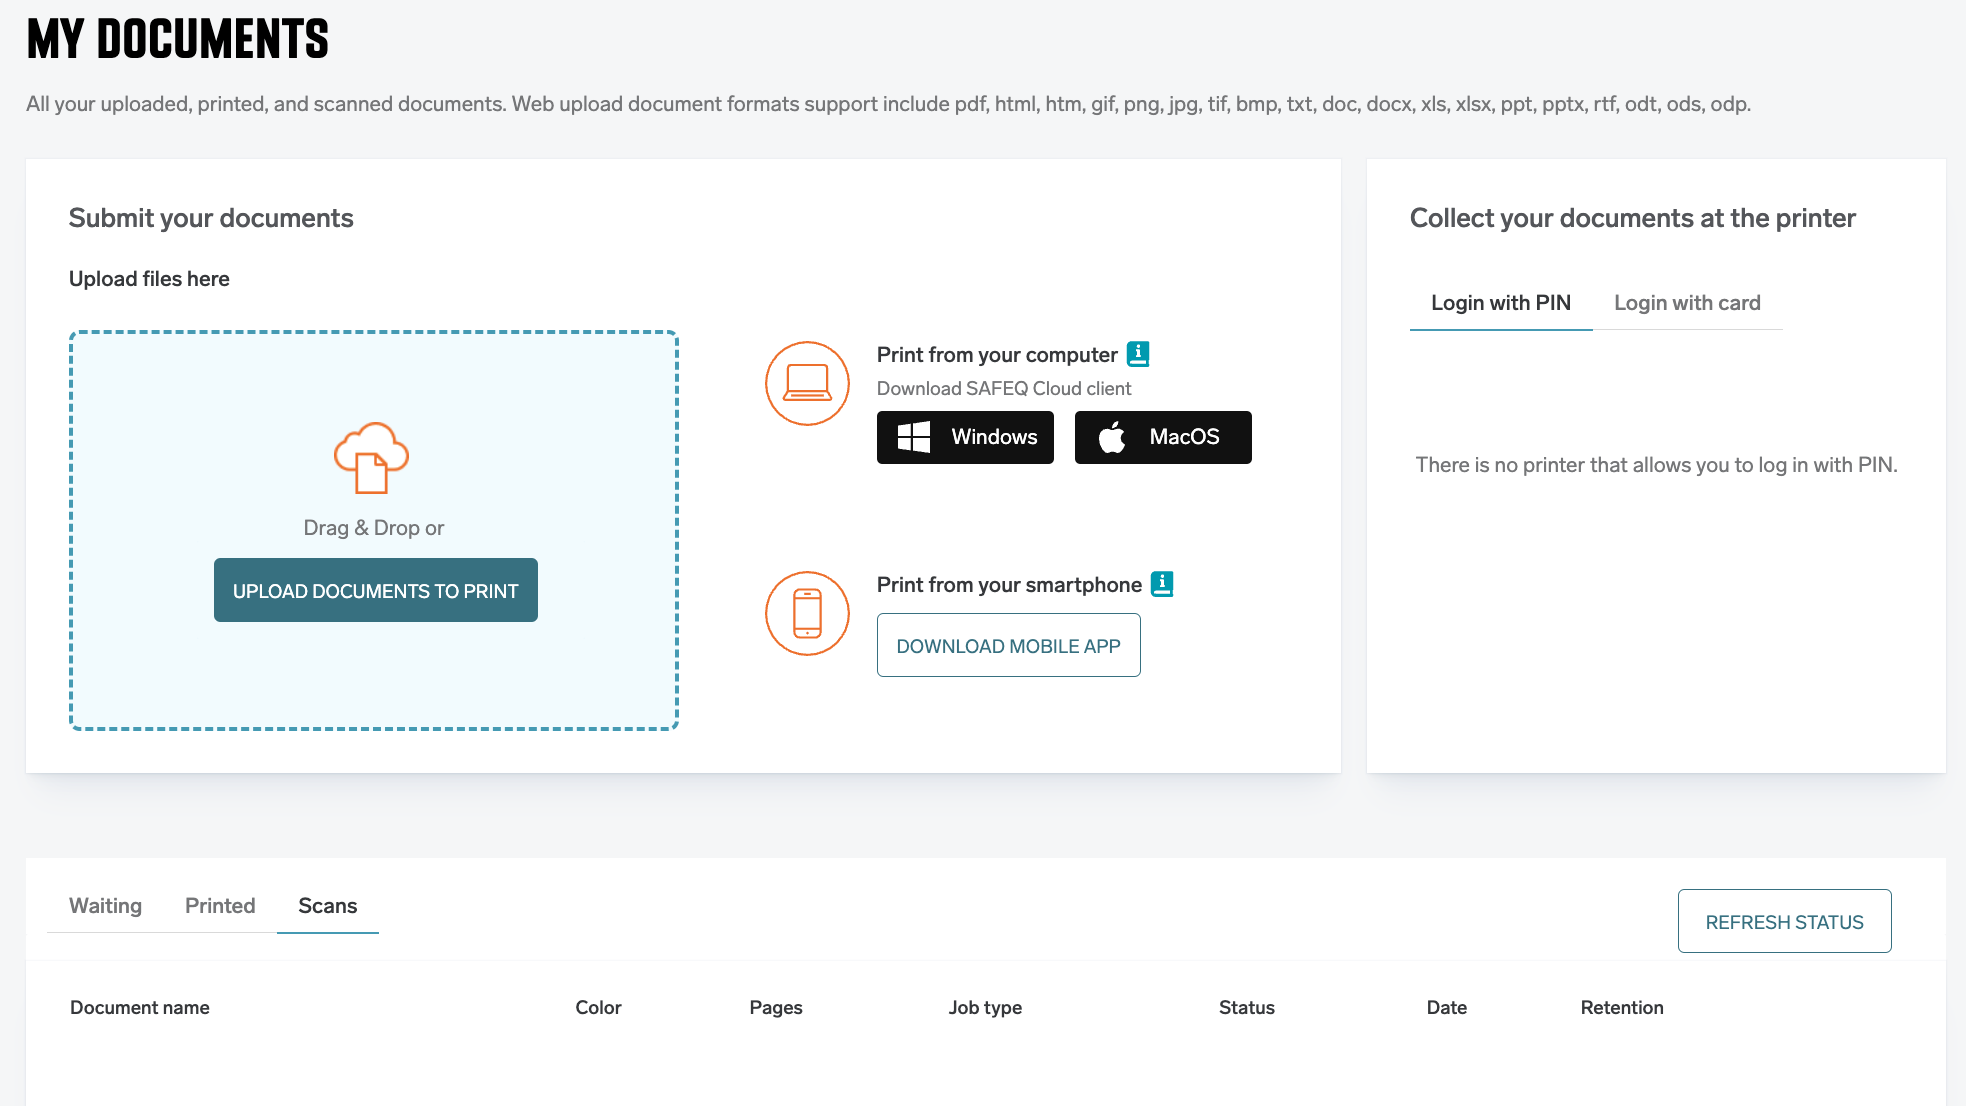Download the MacOS client
The height and width of the screenshot is (1106, 1966).
pyautogui.click(x=1163, y=437)
